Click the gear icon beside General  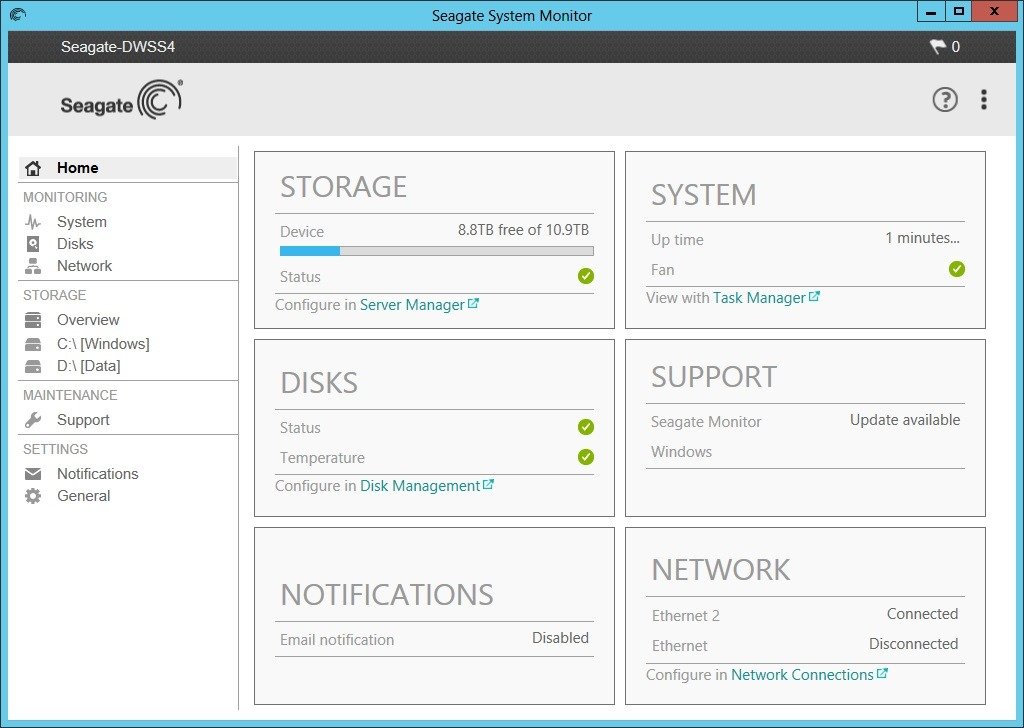33,496
